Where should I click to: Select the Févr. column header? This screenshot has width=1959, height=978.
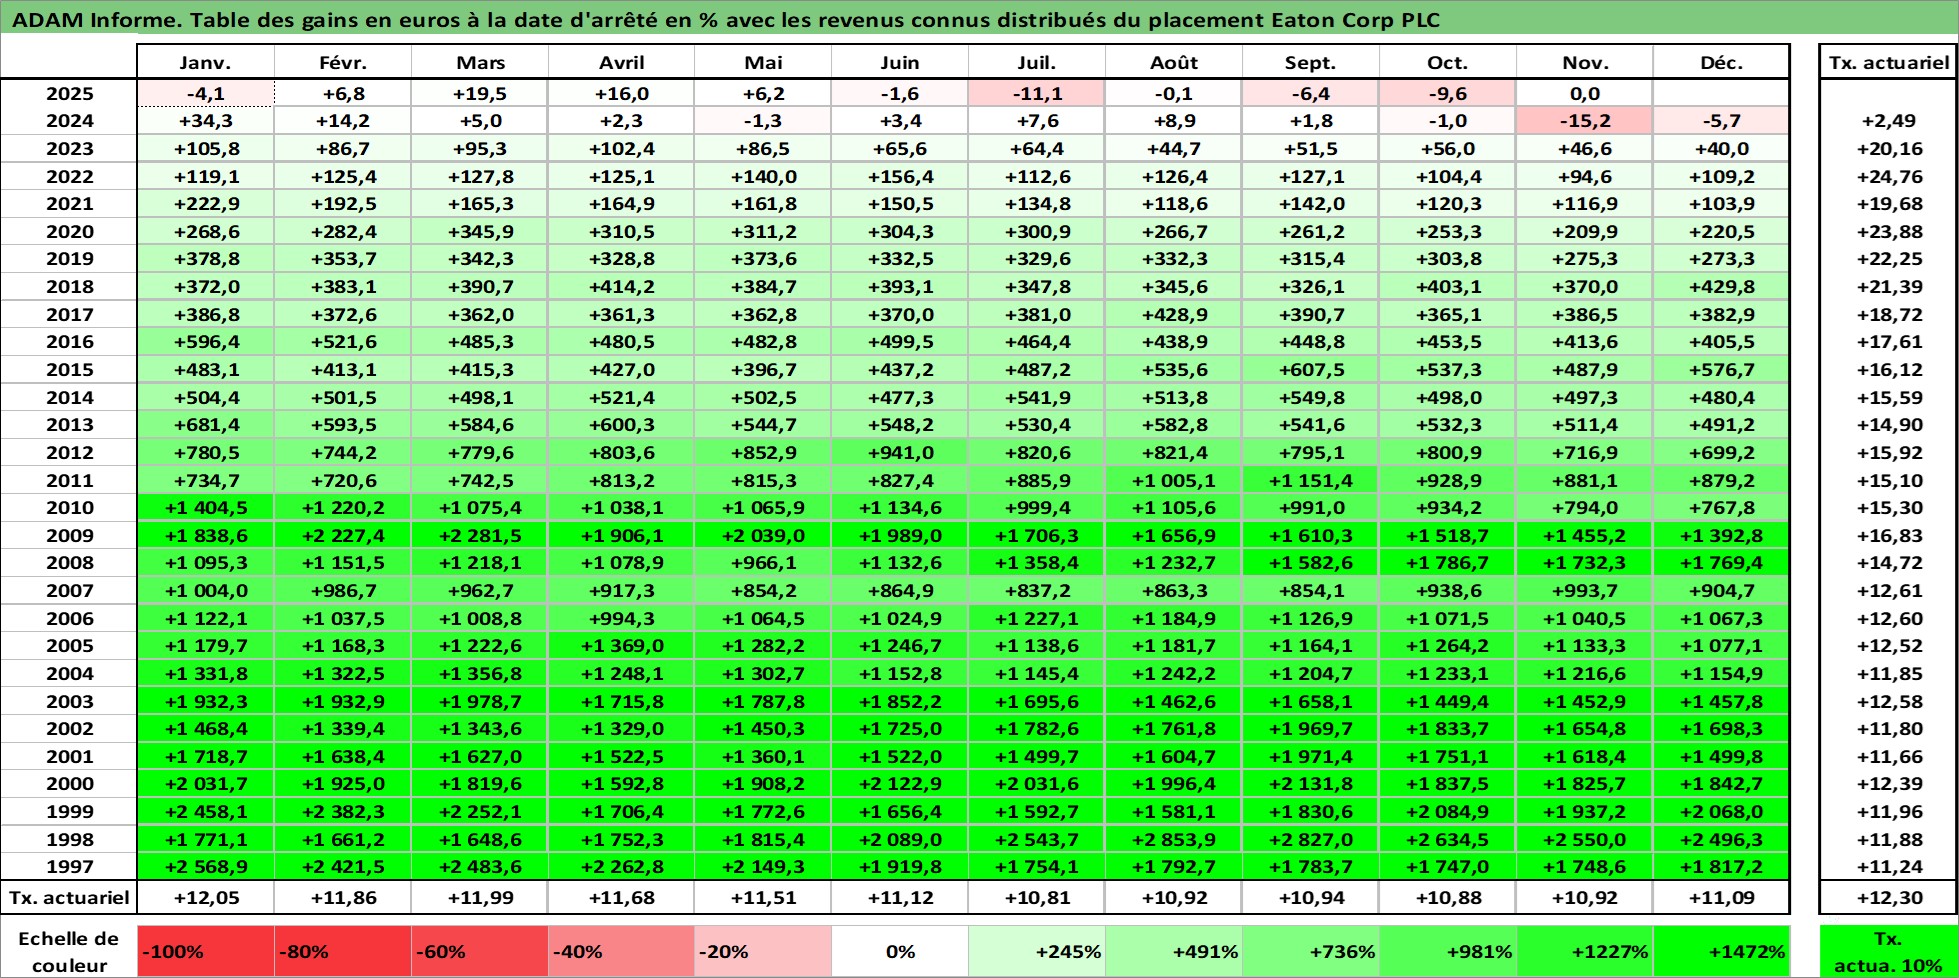click(343, 62)
